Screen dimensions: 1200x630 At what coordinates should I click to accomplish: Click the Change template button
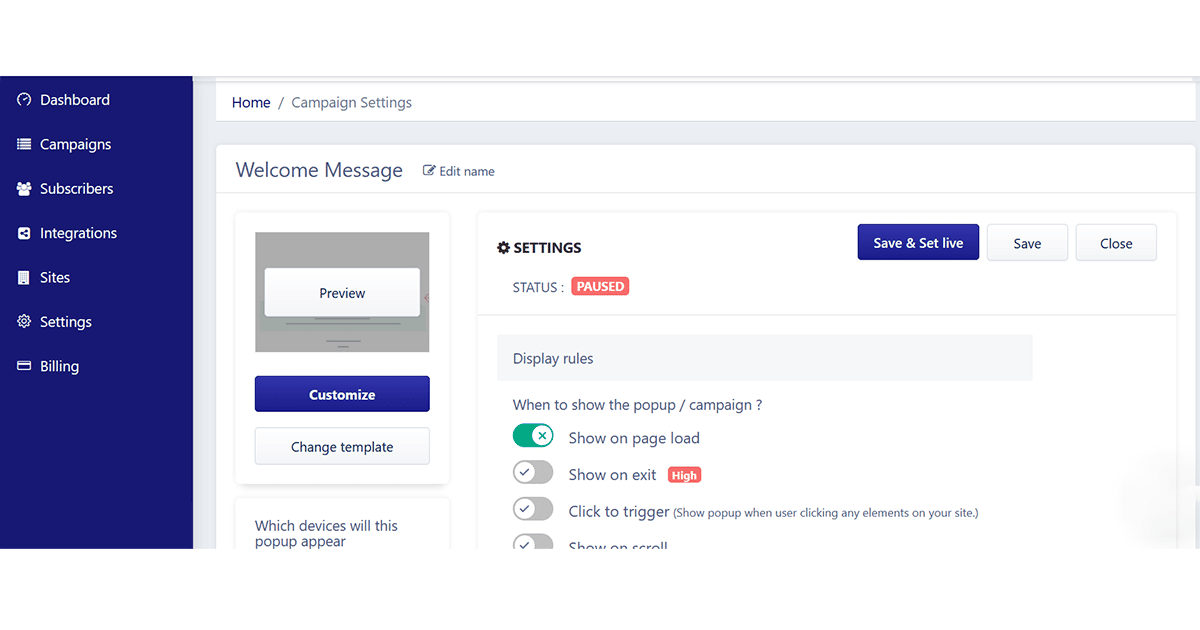342,447
